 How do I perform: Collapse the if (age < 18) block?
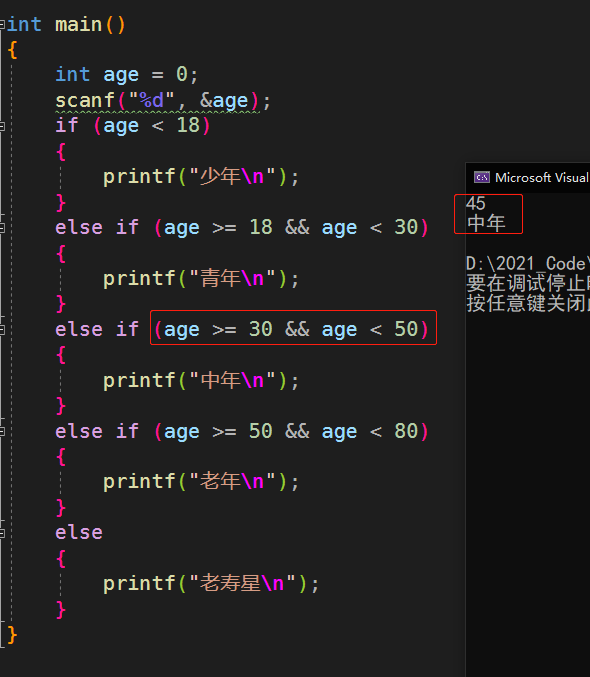tap(2, 126)
